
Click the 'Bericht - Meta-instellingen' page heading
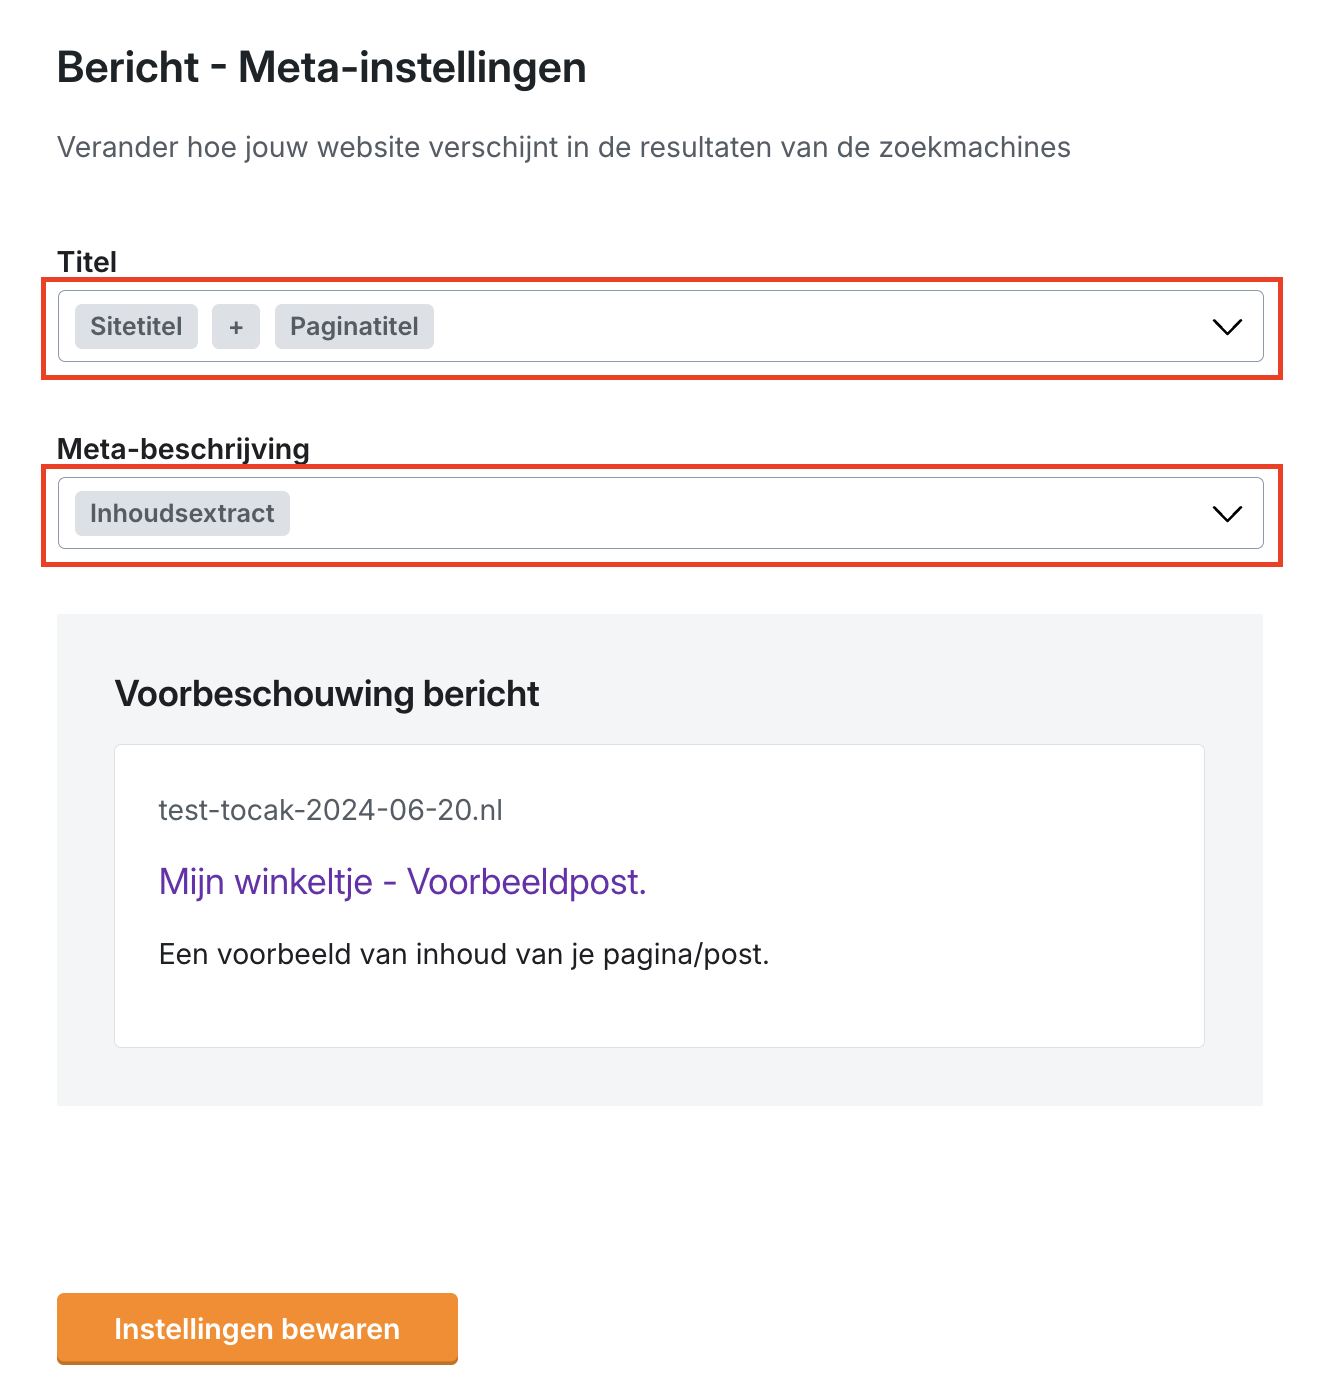click(x=321, y=68)
